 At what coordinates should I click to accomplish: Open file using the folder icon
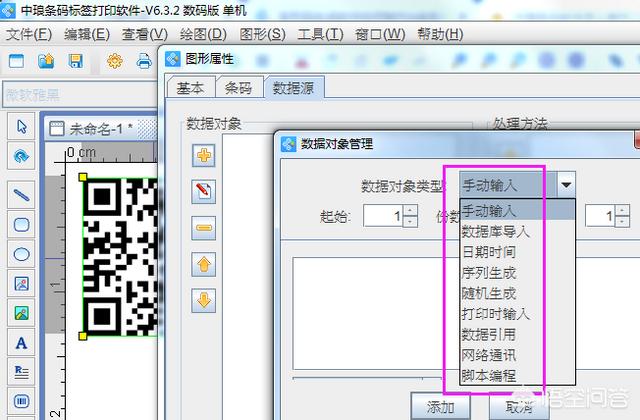[46, 61]
